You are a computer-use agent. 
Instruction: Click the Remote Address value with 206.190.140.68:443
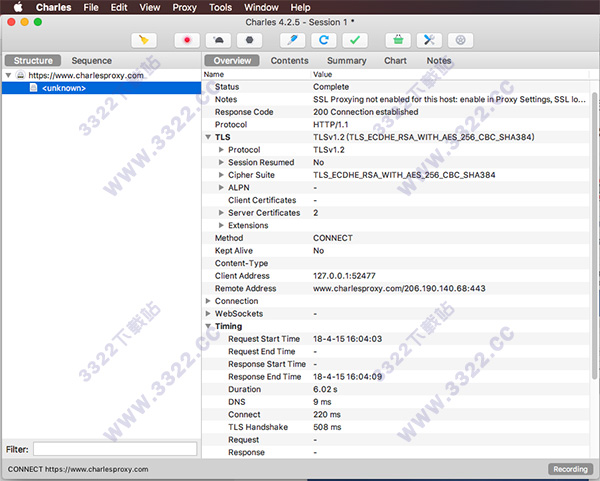tap(399, 289)
